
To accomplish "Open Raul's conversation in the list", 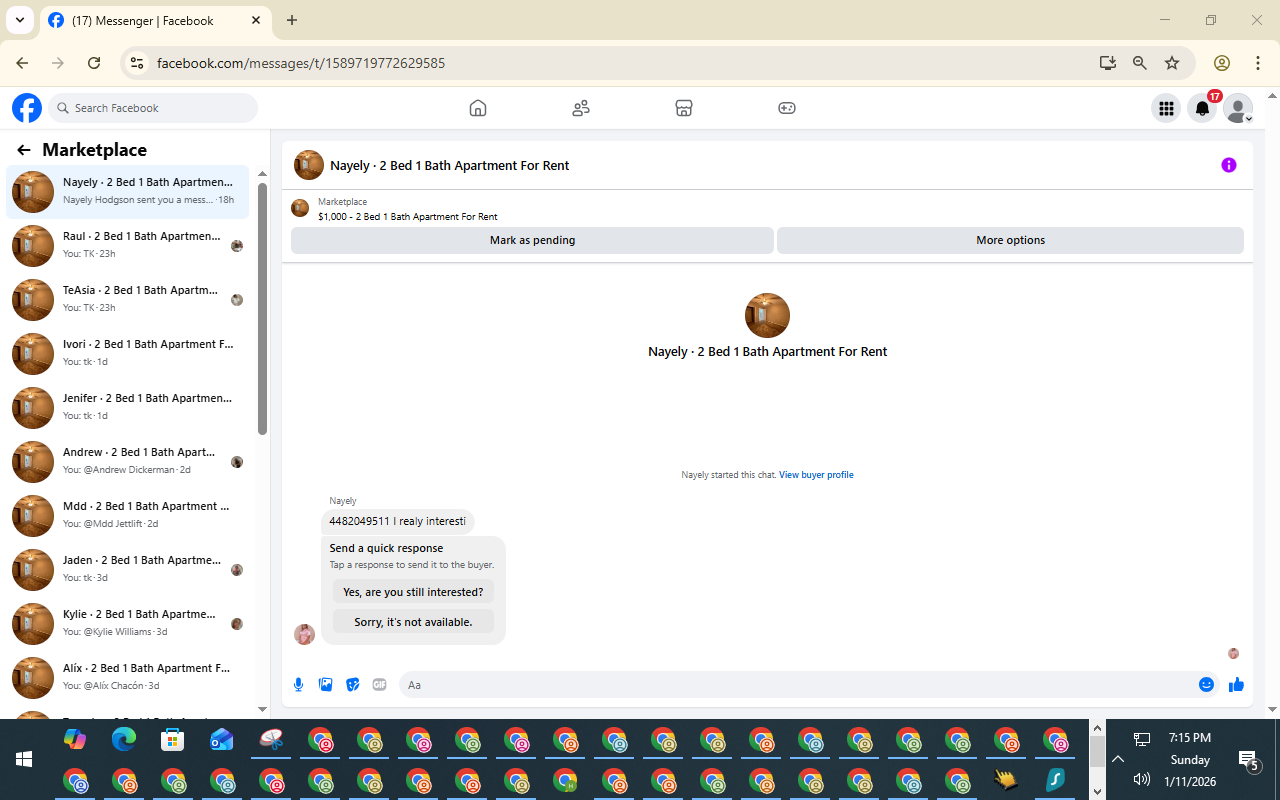I will coord(128,246).
